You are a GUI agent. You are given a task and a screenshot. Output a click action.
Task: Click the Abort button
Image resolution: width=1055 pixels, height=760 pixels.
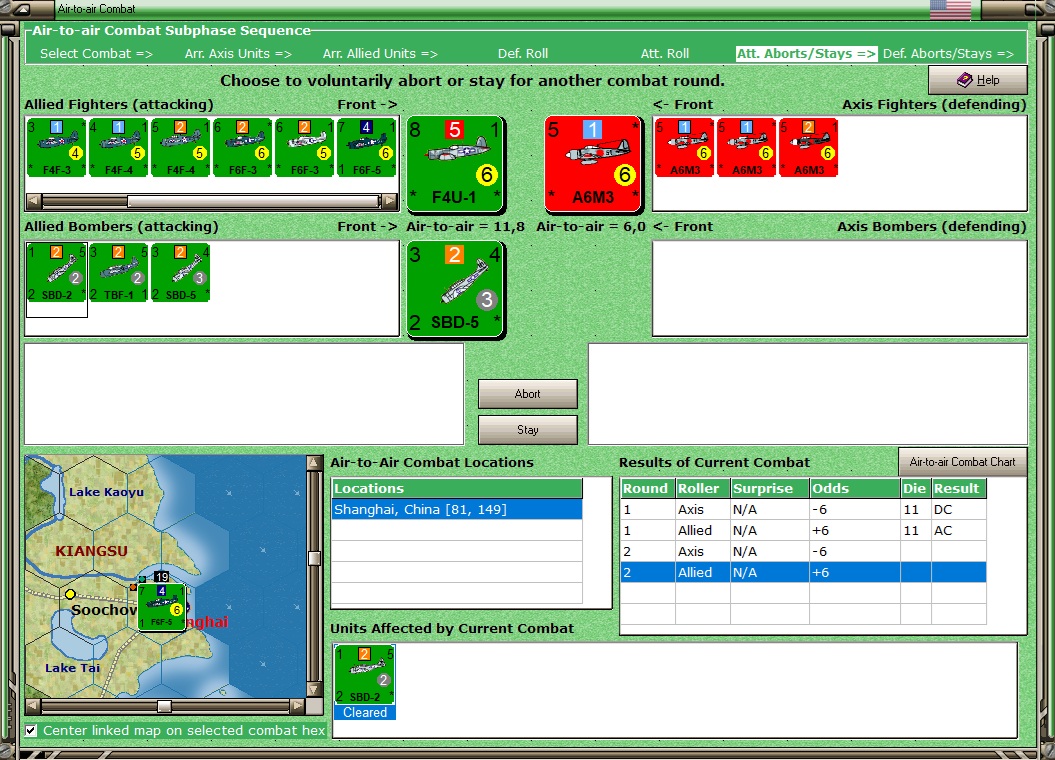(x=528, y=394)
